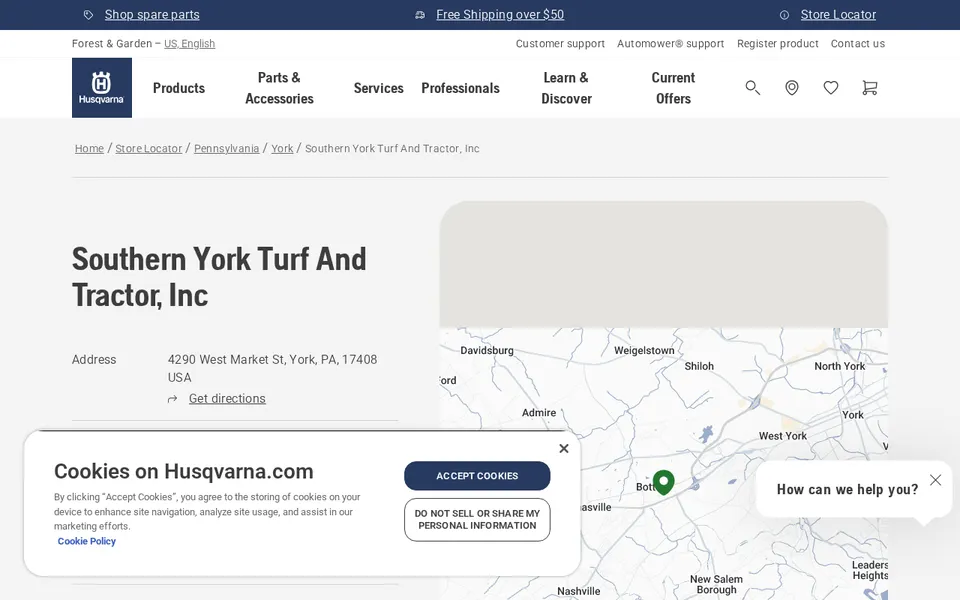This screenshot has height=600, width=960.
Task: Click the info icon beside Store Locator
Action: pos(784,15)
